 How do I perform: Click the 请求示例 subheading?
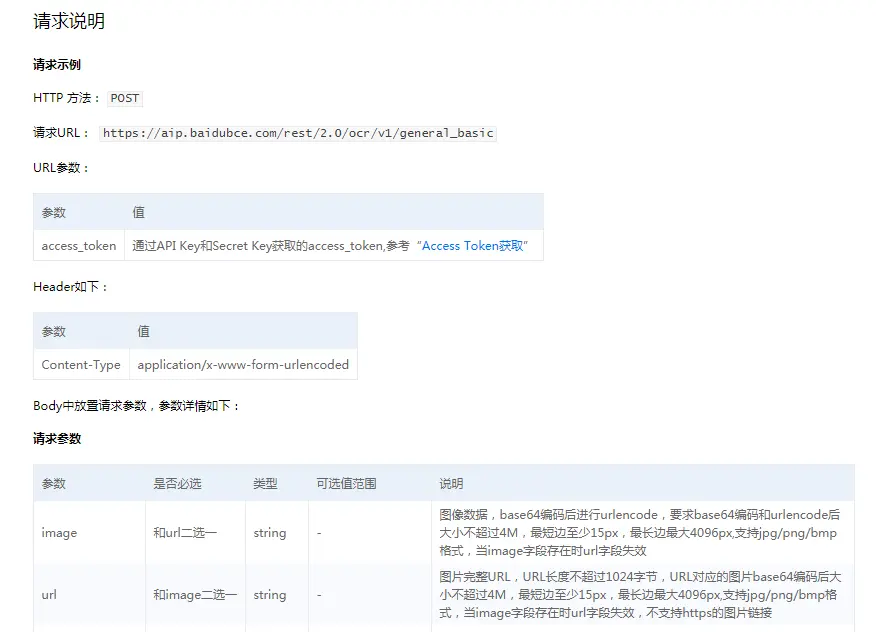56,65
